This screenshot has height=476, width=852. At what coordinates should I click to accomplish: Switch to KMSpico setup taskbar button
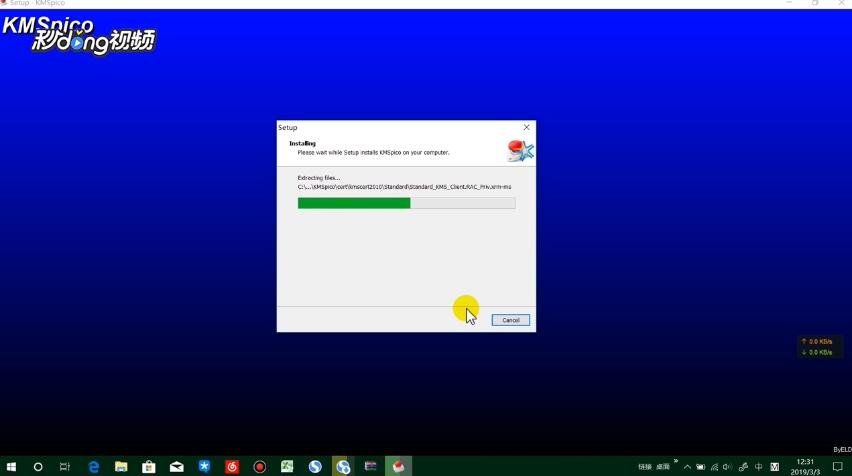click(x=398, y=466)
